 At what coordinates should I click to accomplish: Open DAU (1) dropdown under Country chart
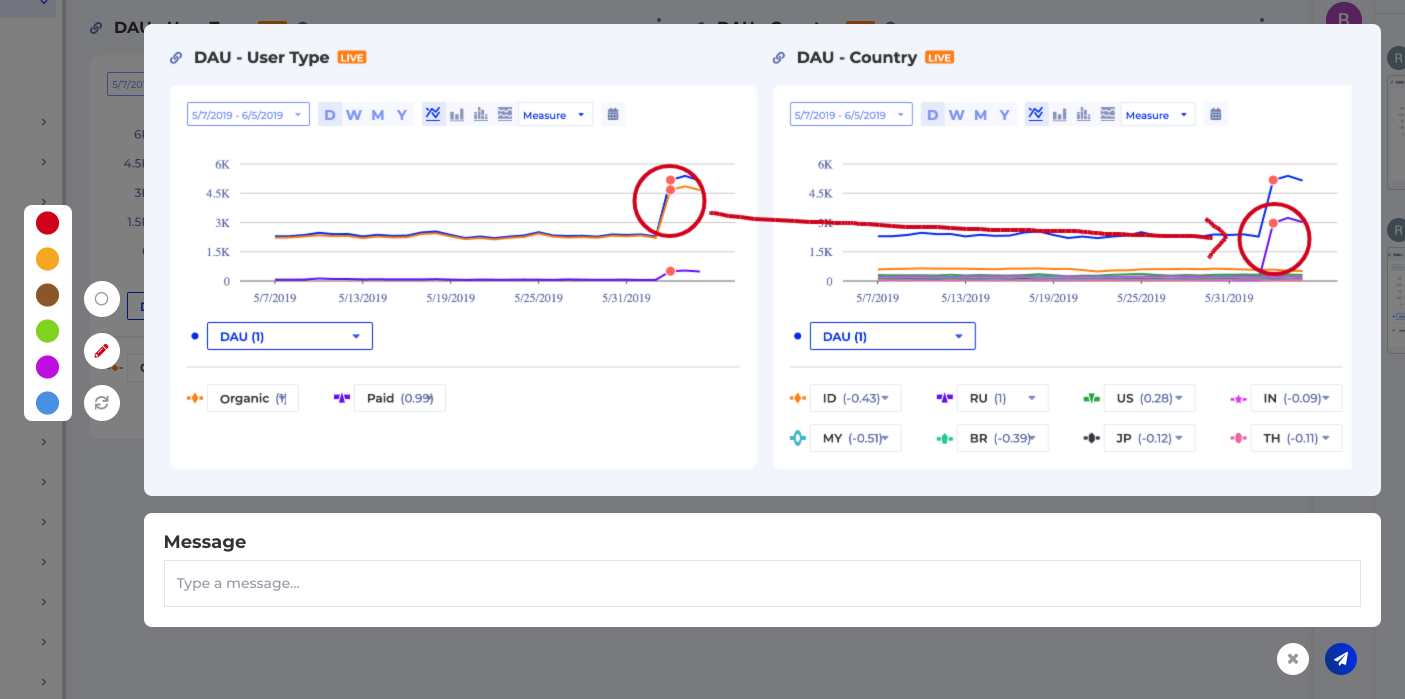click(893, 336)
